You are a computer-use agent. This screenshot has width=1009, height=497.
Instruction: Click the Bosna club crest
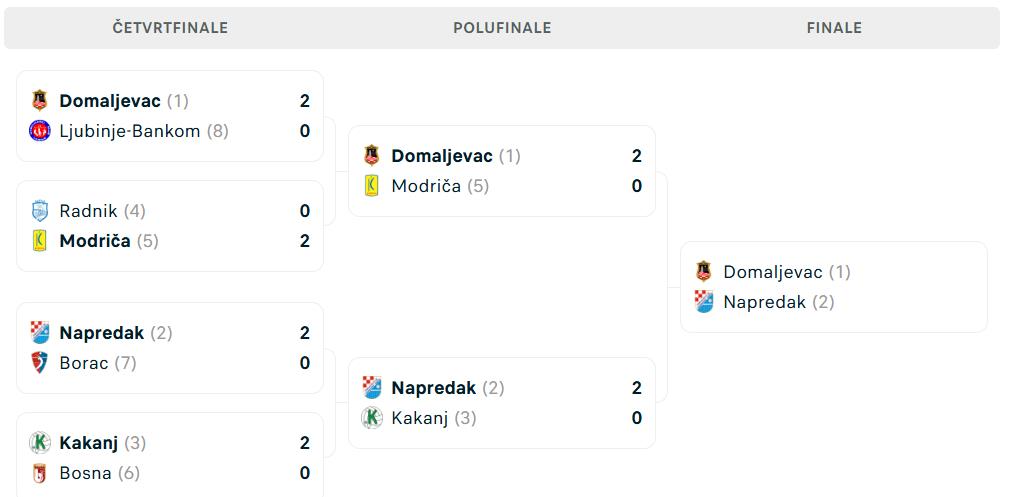coord(40,474)
